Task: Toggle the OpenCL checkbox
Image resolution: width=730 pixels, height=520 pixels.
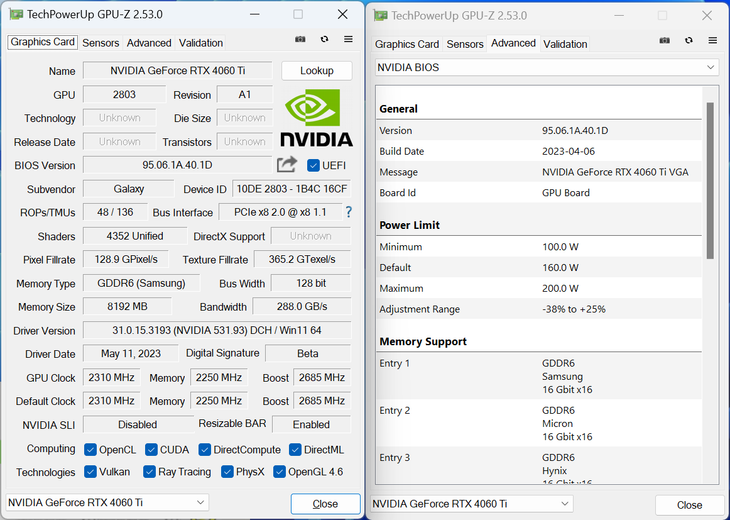Action: (90, 450)
